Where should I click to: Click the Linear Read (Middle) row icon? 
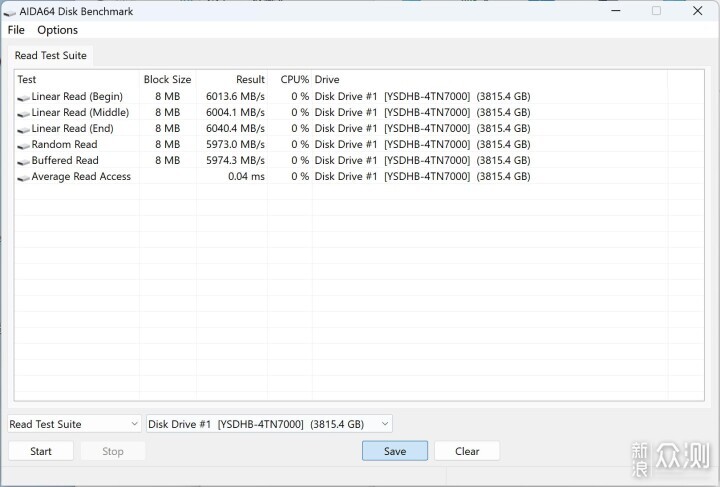[x=23, y=114]
